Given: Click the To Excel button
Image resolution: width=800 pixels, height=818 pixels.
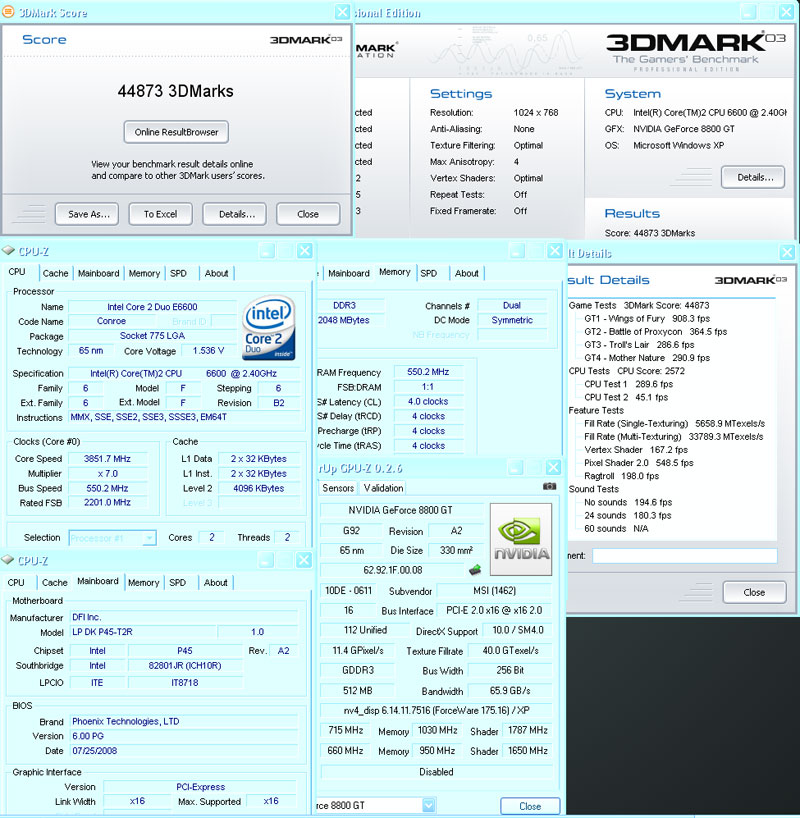Looking at the screenshot, I should (161, 214).
